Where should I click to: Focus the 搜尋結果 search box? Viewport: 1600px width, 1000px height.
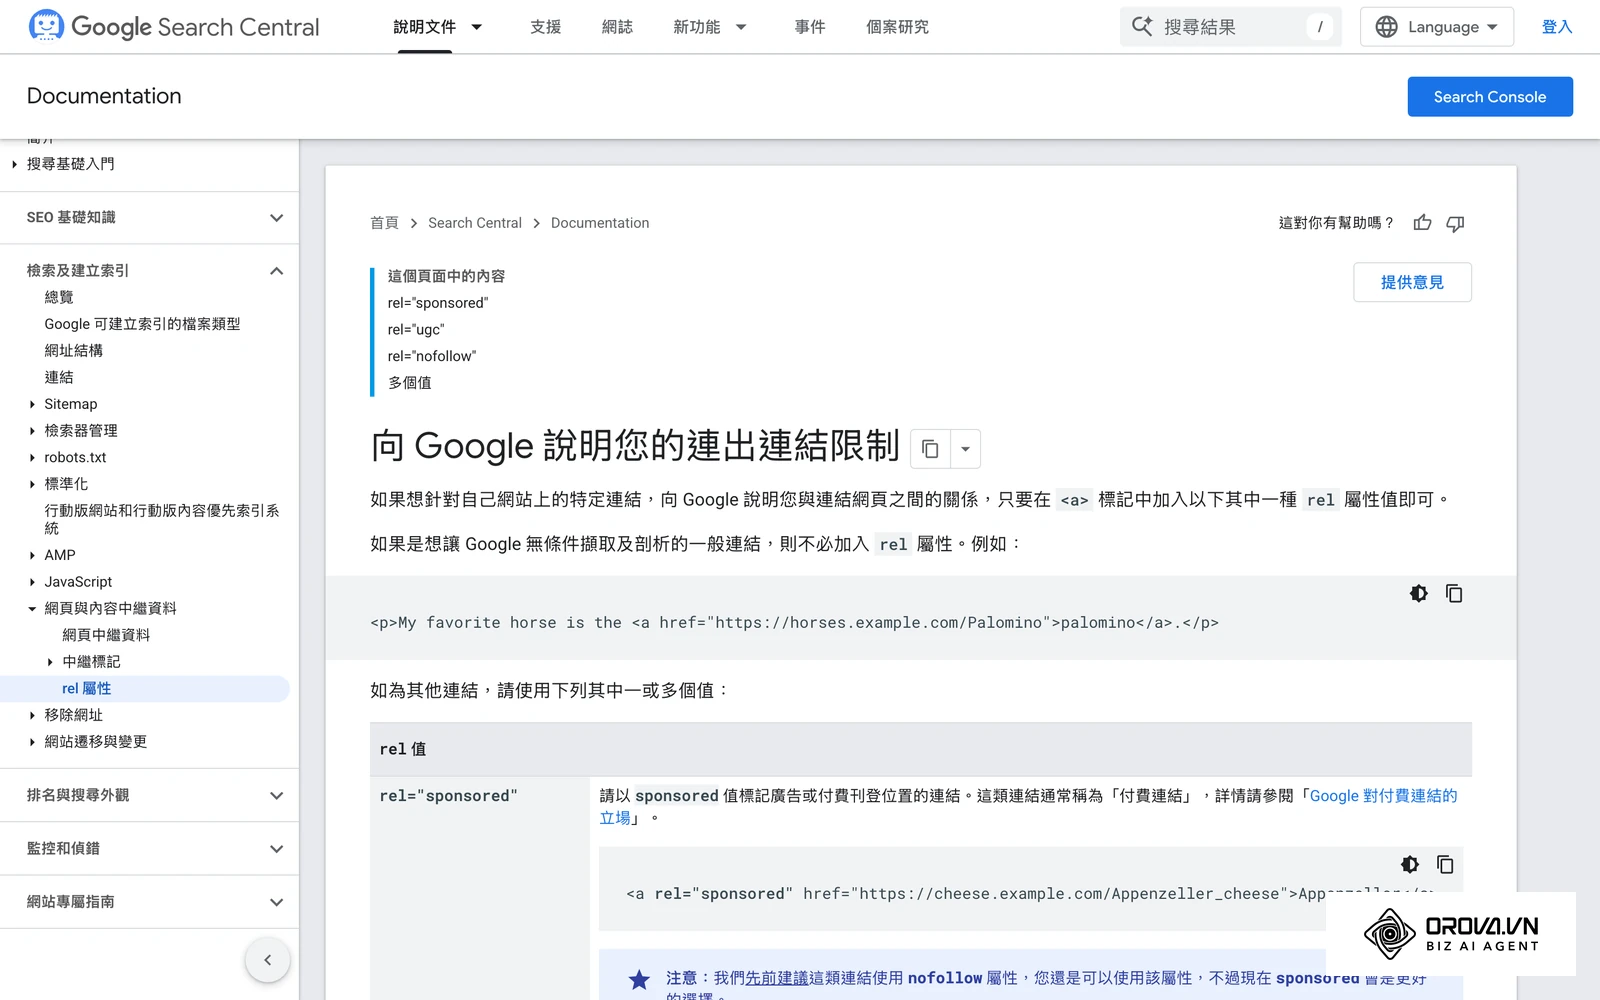point(1230,27)
